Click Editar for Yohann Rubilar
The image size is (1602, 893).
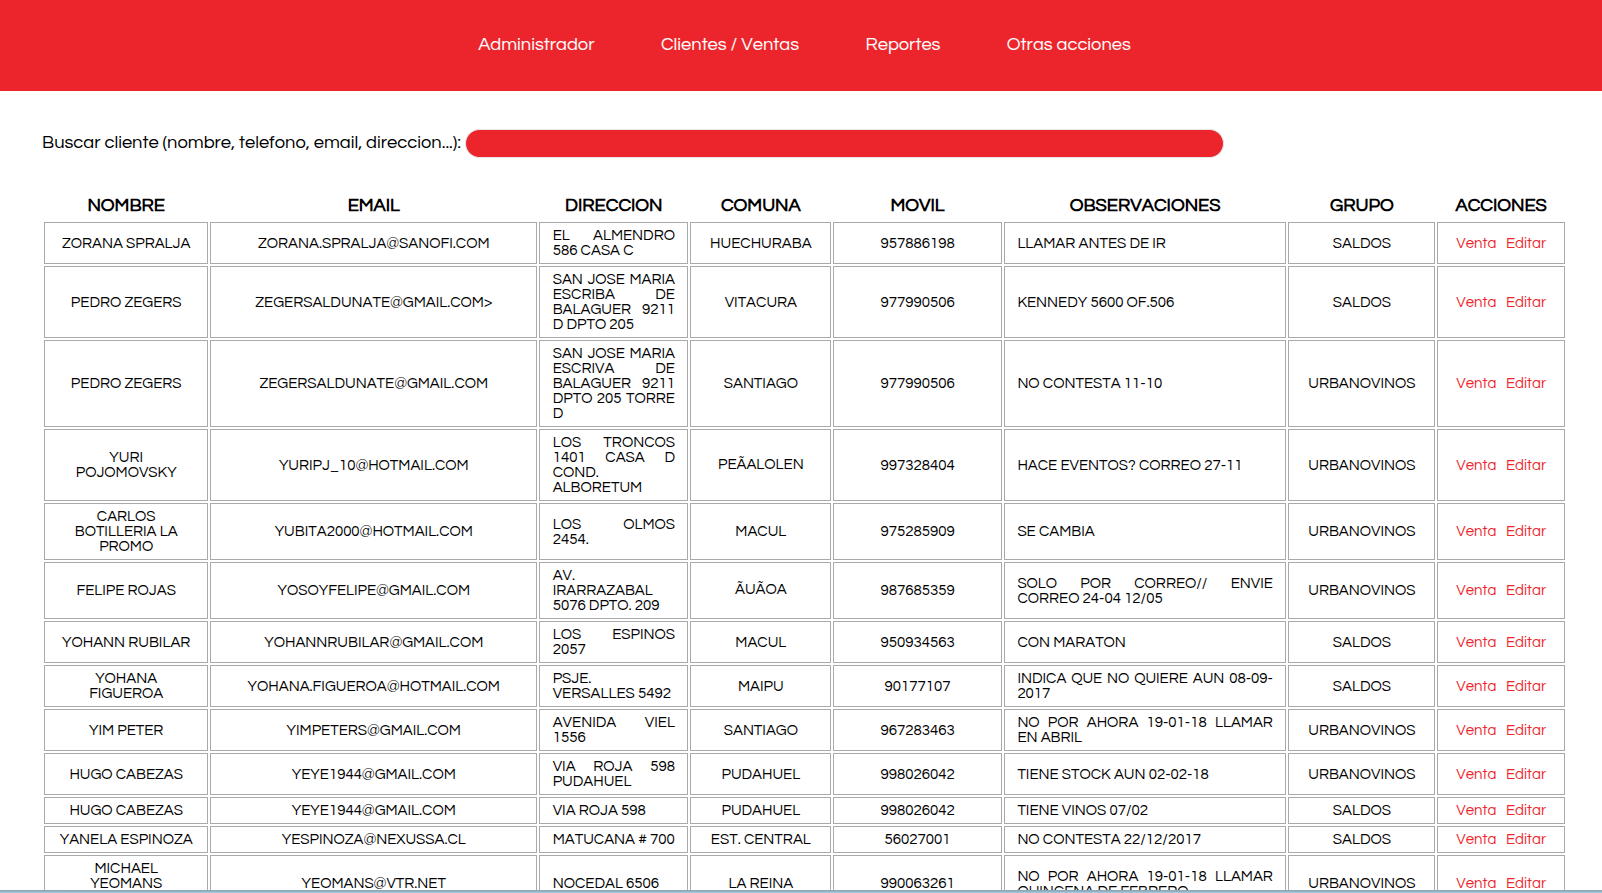tap(1525, 642)
